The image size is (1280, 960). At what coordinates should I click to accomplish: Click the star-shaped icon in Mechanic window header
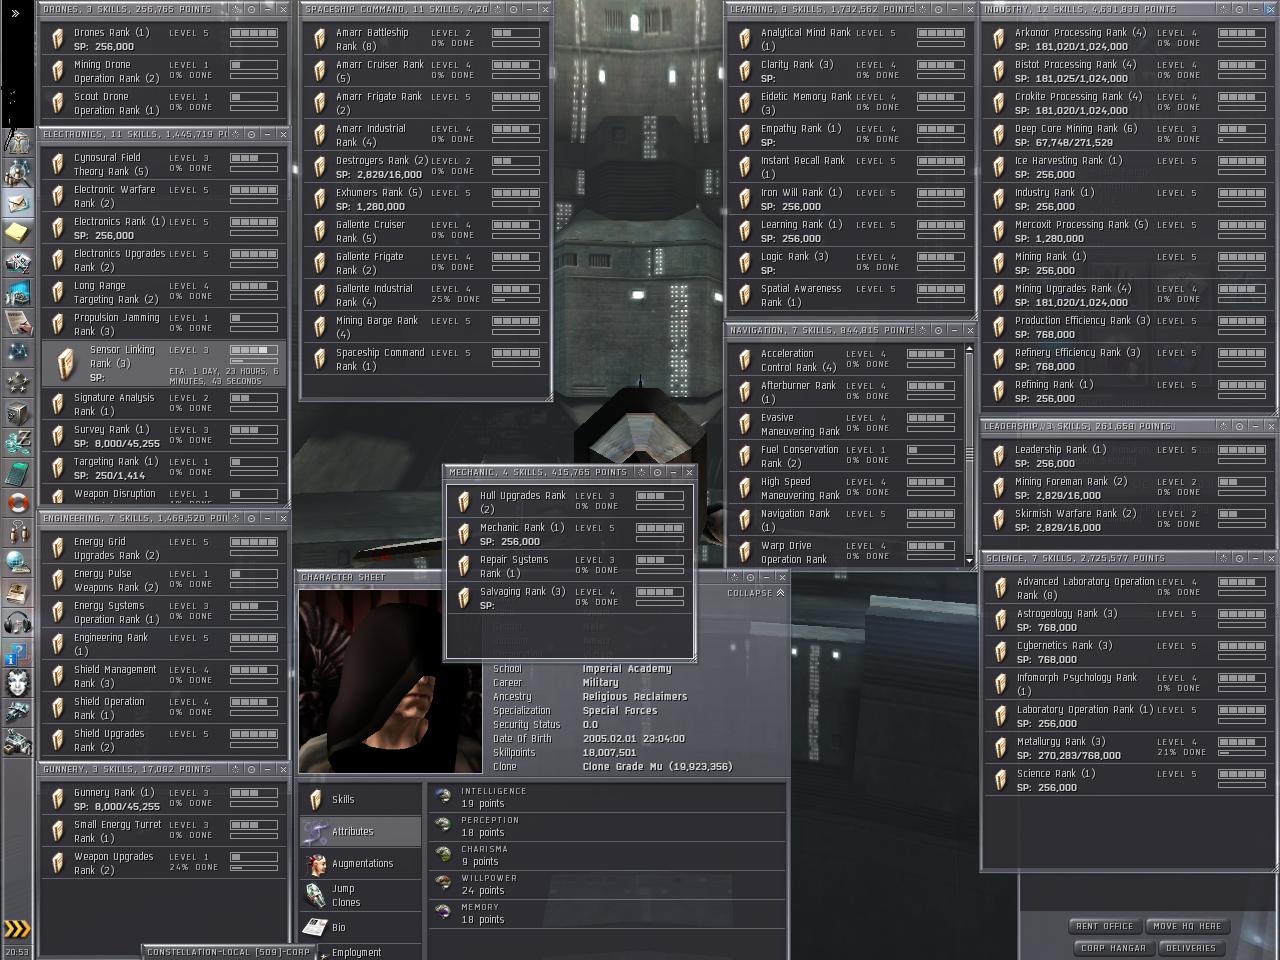tap(641, 472)
